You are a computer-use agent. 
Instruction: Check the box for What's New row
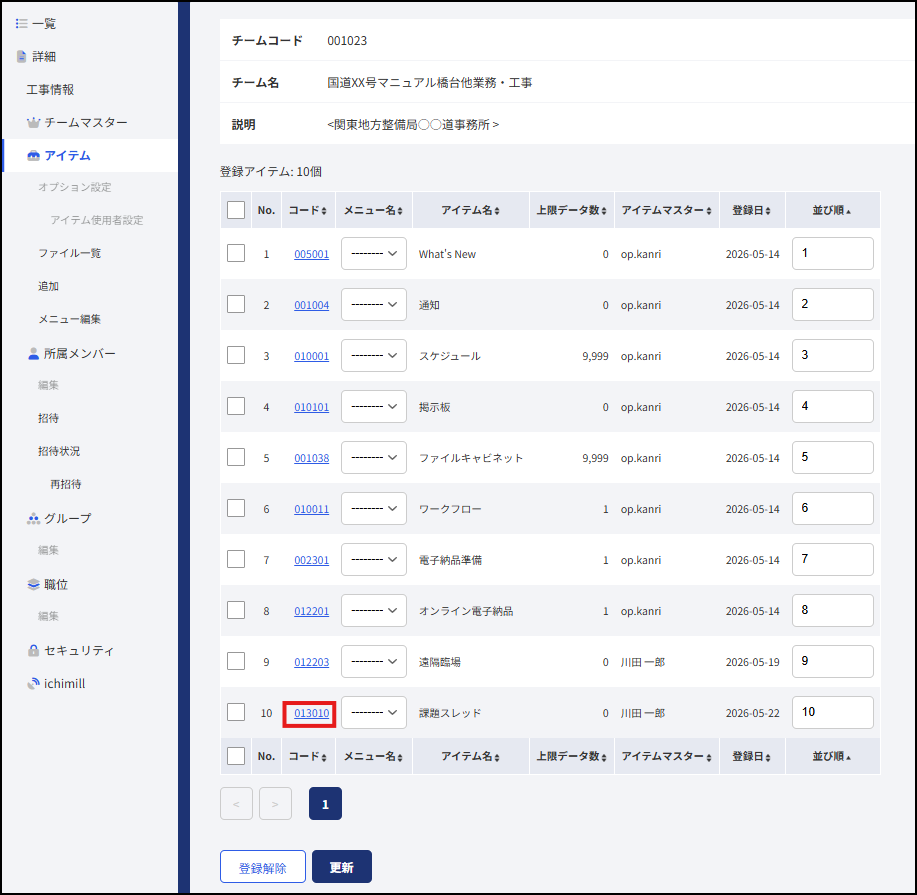tap(236, 253)
